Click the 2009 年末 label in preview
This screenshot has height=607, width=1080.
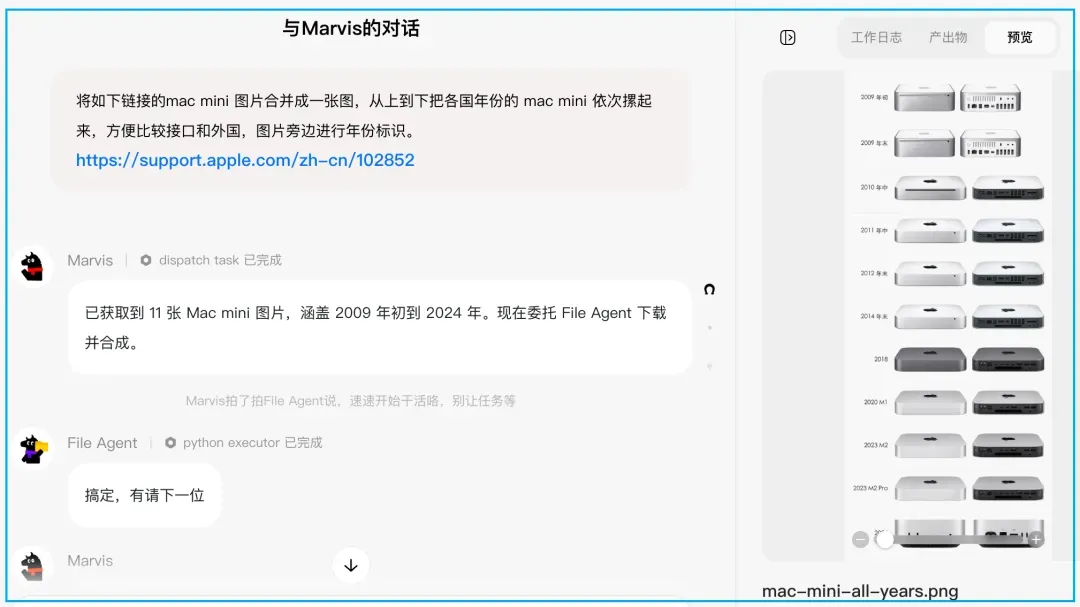pos(874,143)
